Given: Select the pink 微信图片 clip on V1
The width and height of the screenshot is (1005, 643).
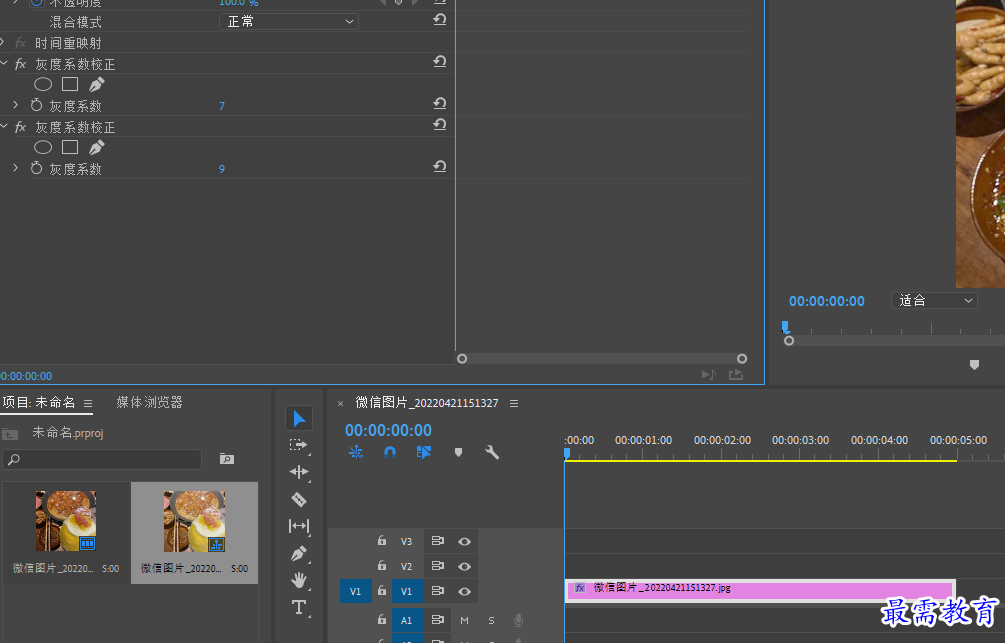Looking at the screenshot, I should click(760, 589).
